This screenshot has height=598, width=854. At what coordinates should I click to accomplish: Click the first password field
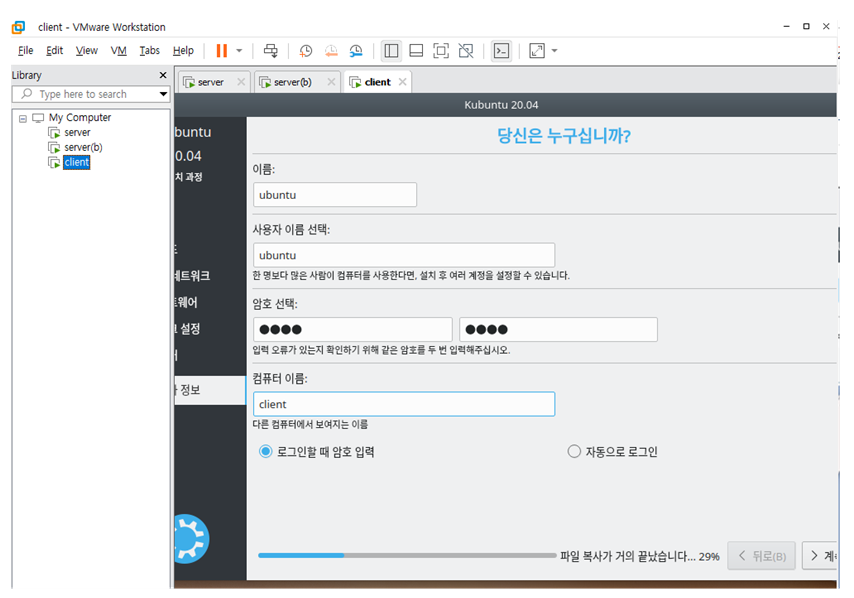353,329
